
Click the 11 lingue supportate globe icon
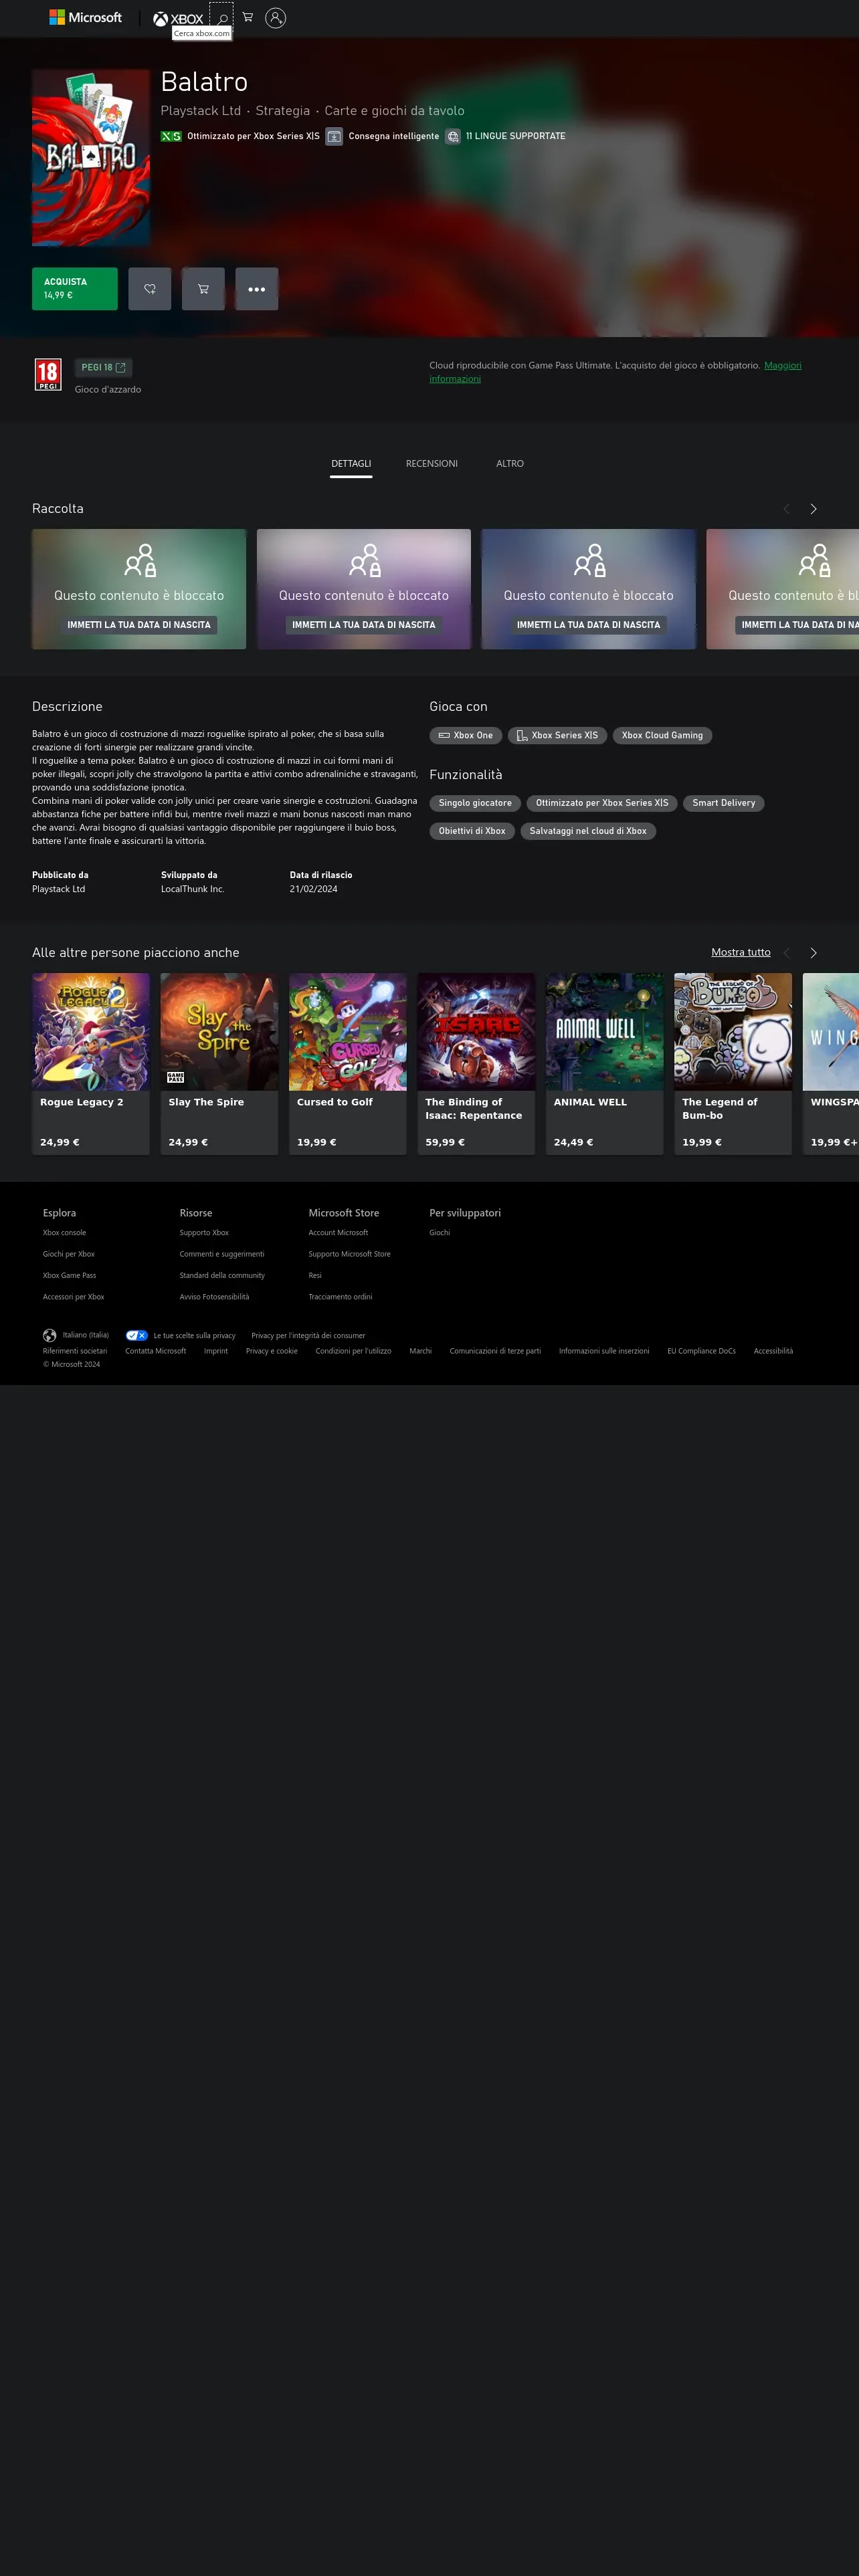click(453, 136)
